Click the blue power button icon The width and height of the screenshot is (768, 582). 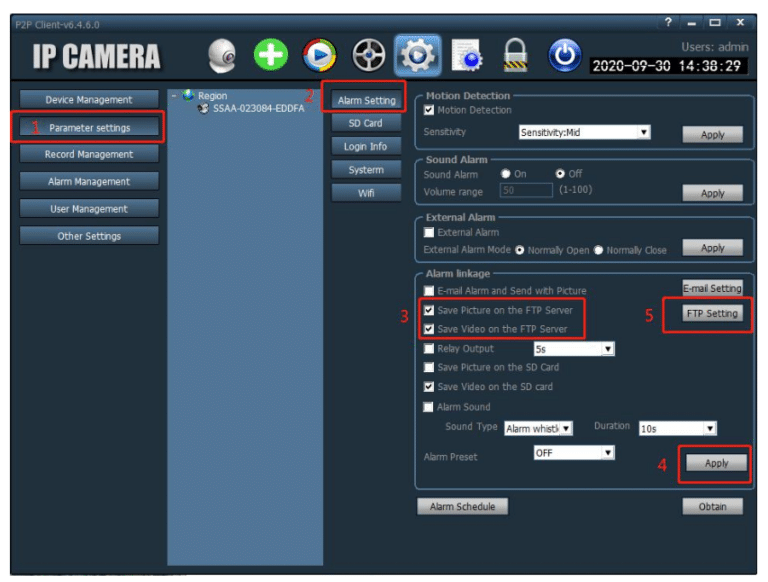pos(565,57)
